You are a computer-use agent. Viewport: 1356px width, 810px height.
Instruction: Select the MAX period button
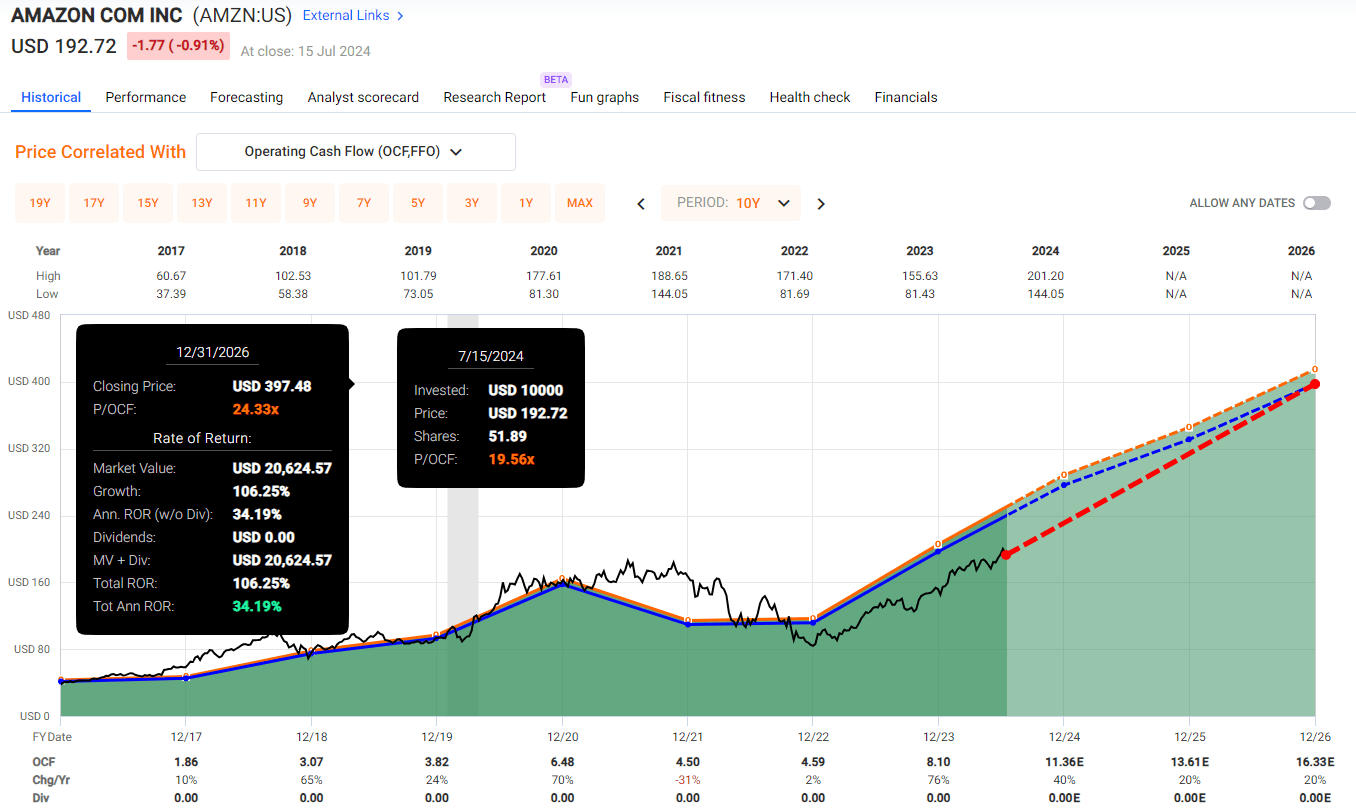click(580, 203)
